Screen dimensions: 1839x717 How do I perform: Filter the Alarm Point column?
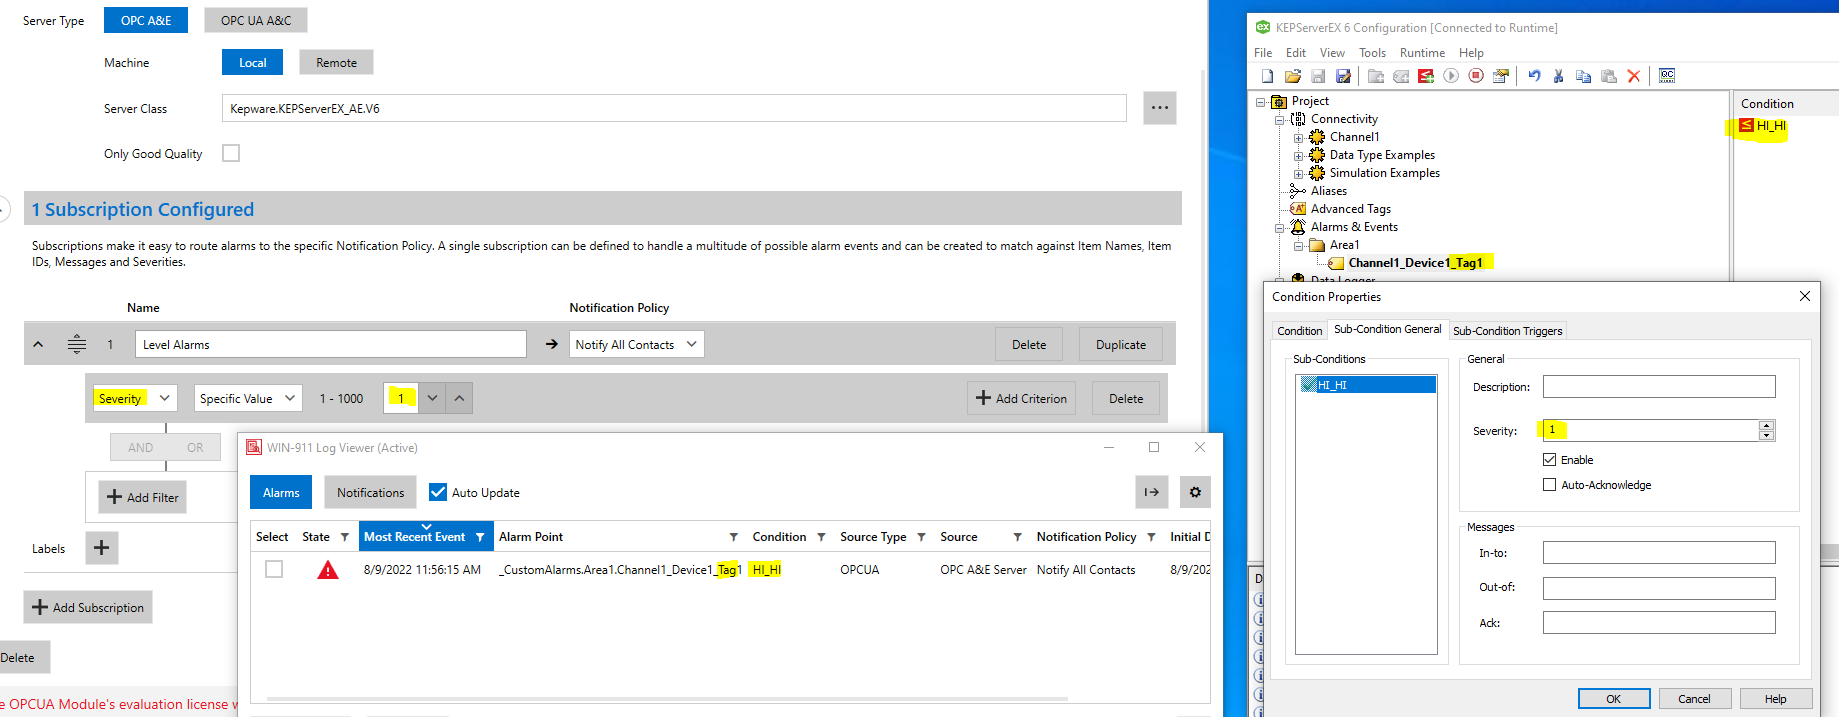click(733, 537)
